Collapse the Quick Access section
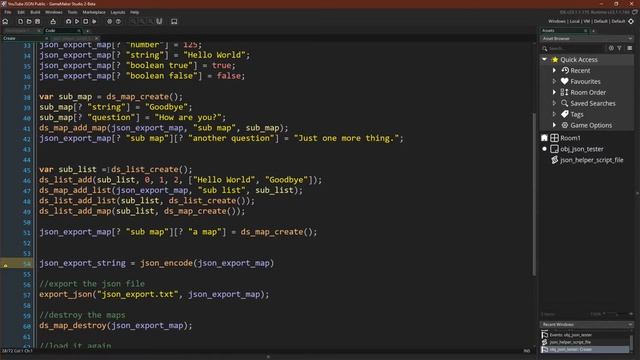The height and width of the screenshot is (360, 640). click(544, 60)
